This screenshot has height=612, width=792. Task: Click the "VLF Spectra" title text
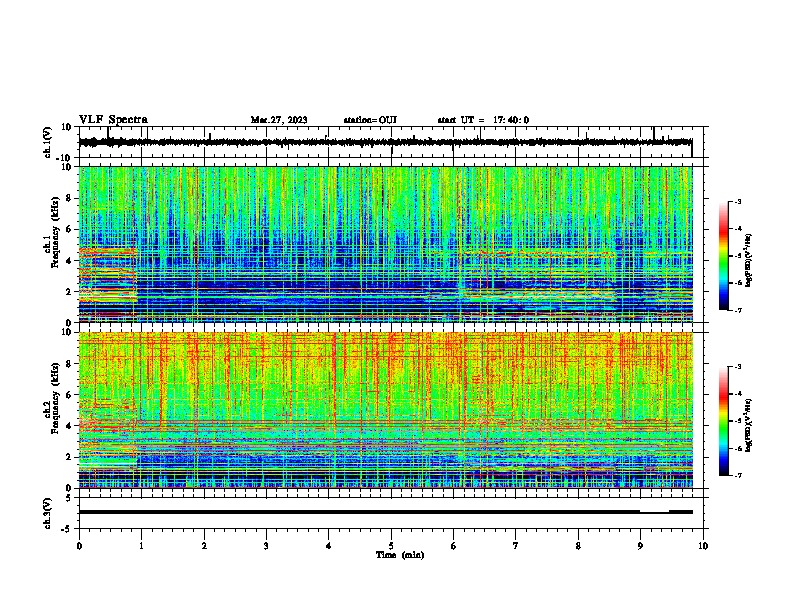[113, 120]
